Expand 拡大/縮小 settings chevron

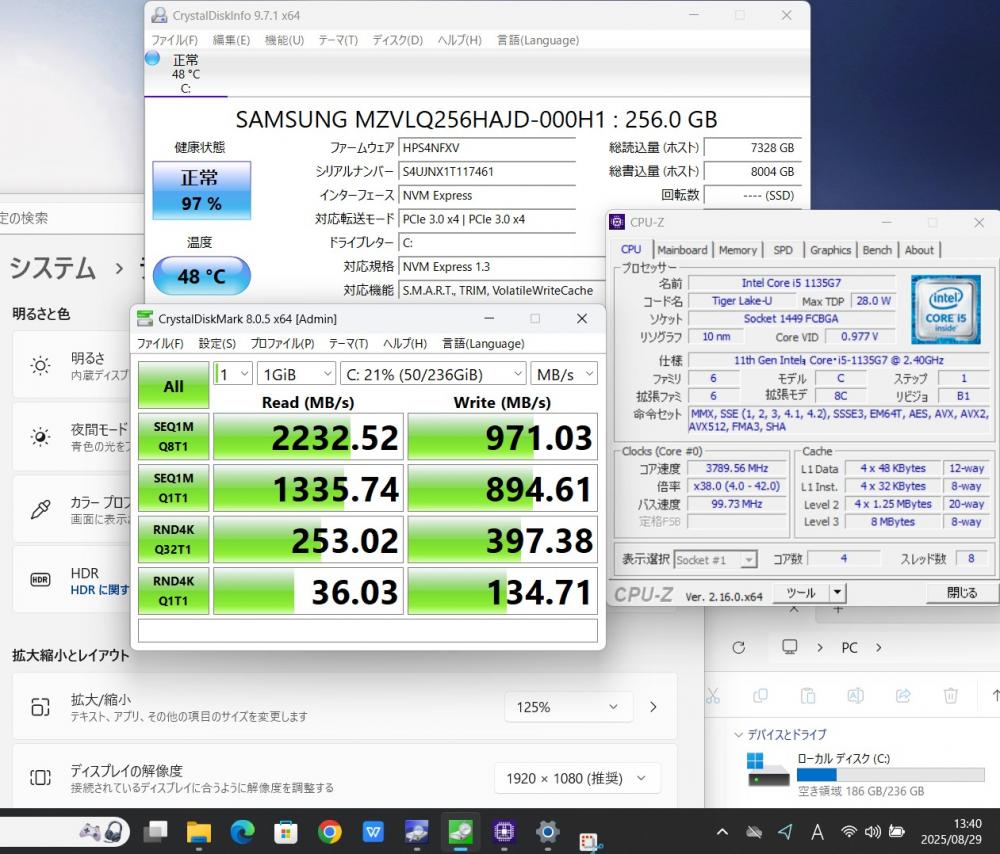[x=653, y=707]
